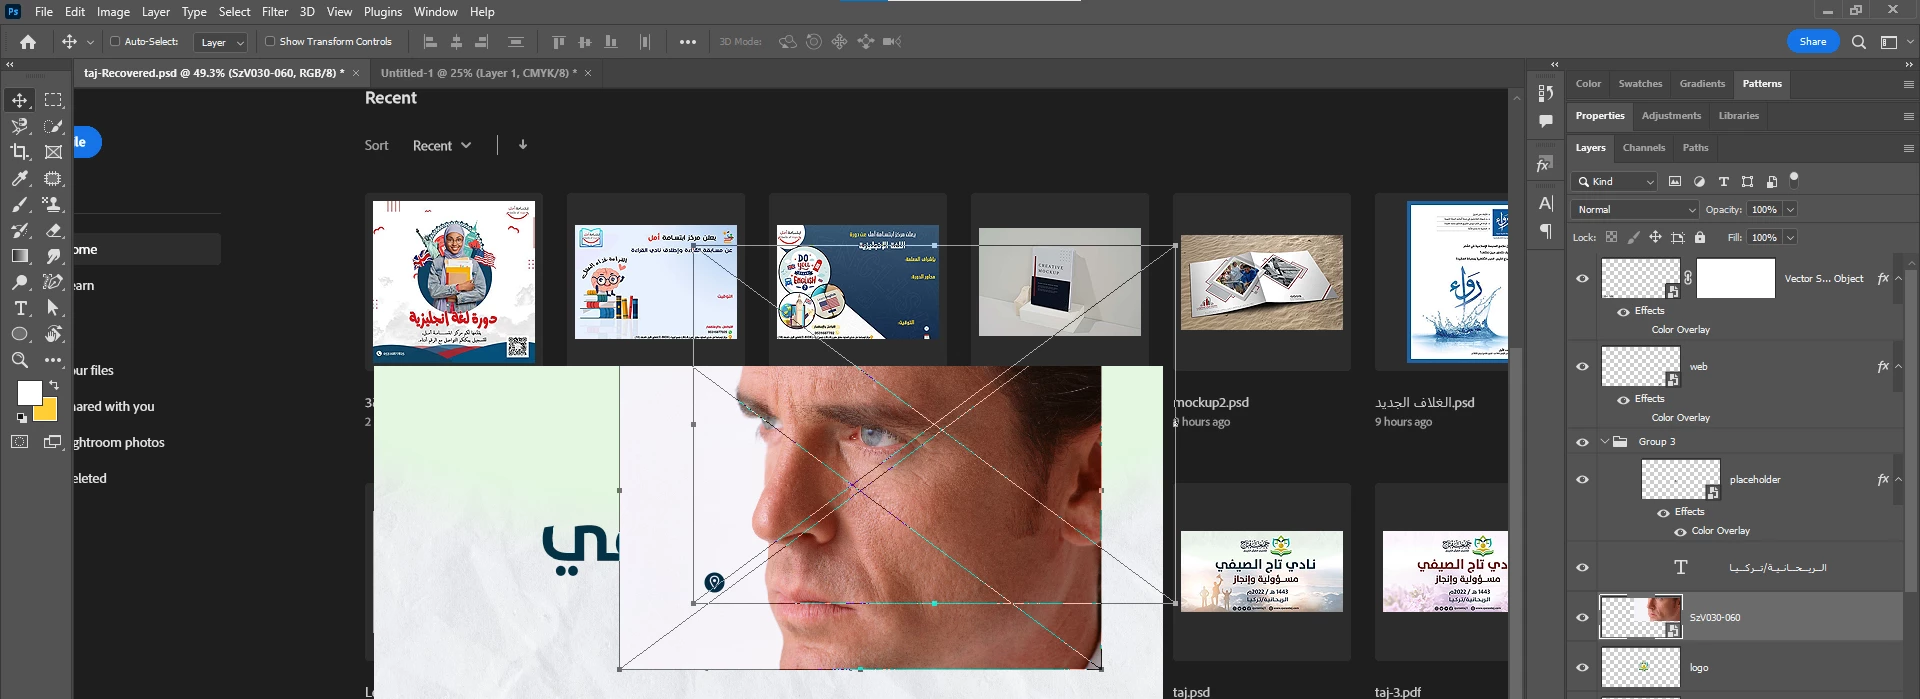Screen dimensions: 1920x699
Task: Swap foreground and background colors
Action: point(54,384)
